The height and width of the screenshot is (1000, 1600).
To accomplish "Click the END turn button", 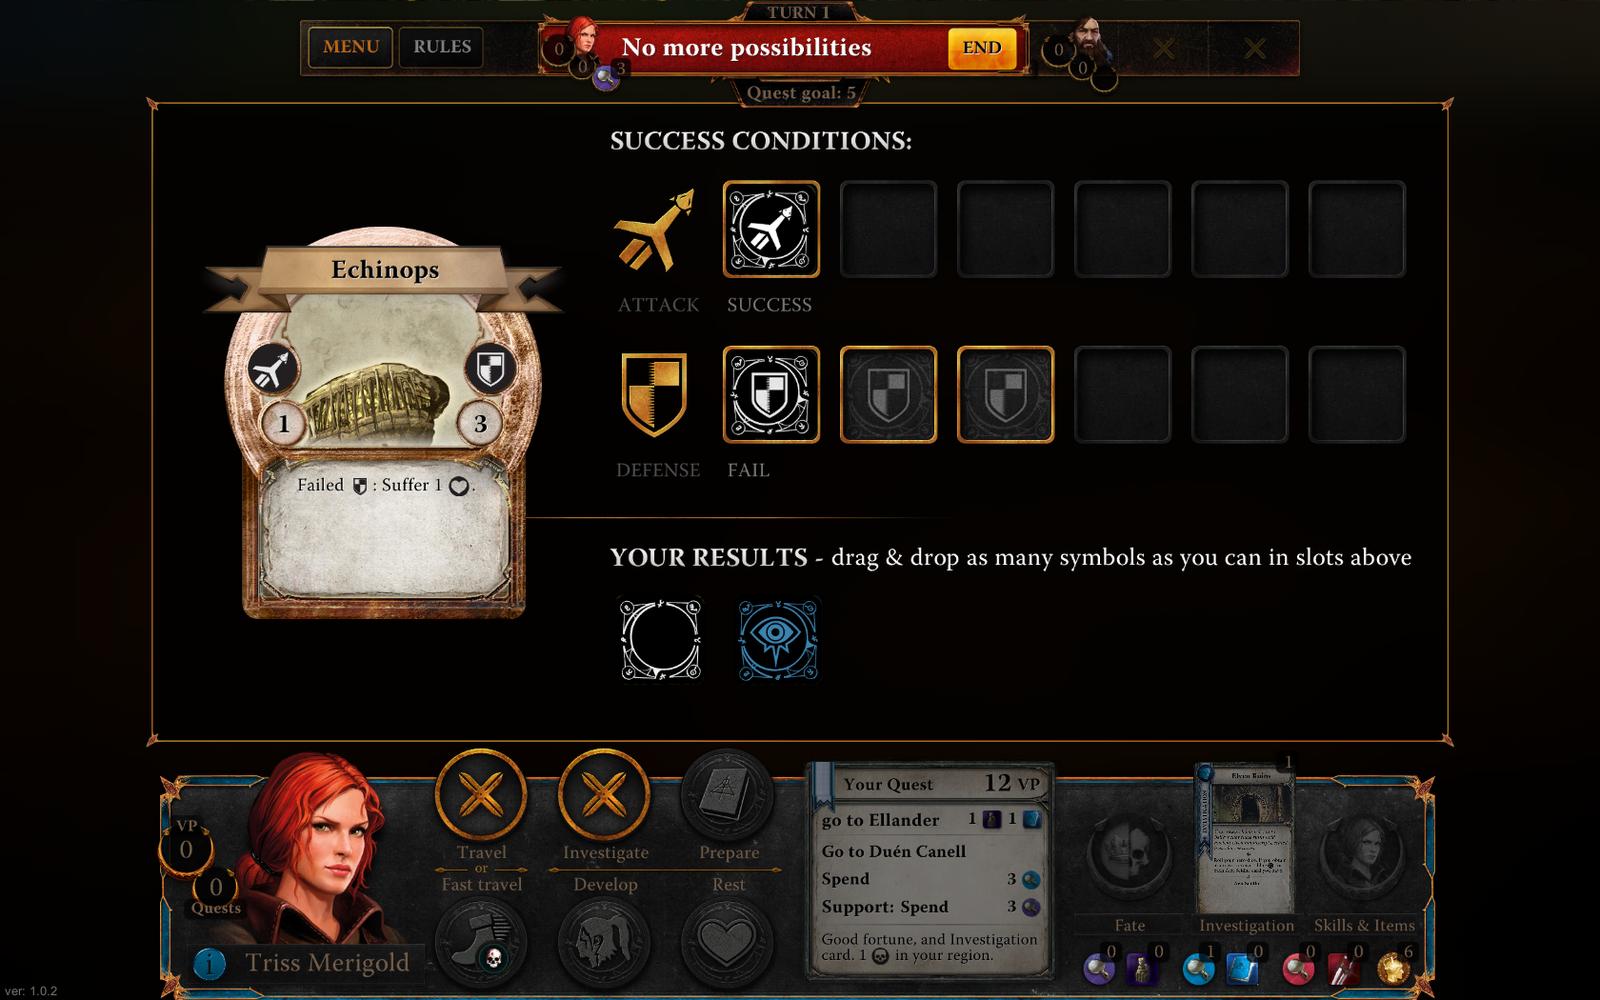I will [981, 47].
